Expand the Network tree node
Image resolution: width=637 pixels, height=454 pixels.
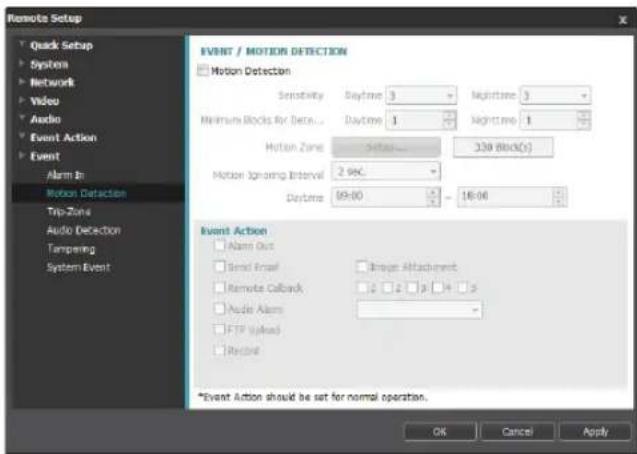click(x=22, y=82)
